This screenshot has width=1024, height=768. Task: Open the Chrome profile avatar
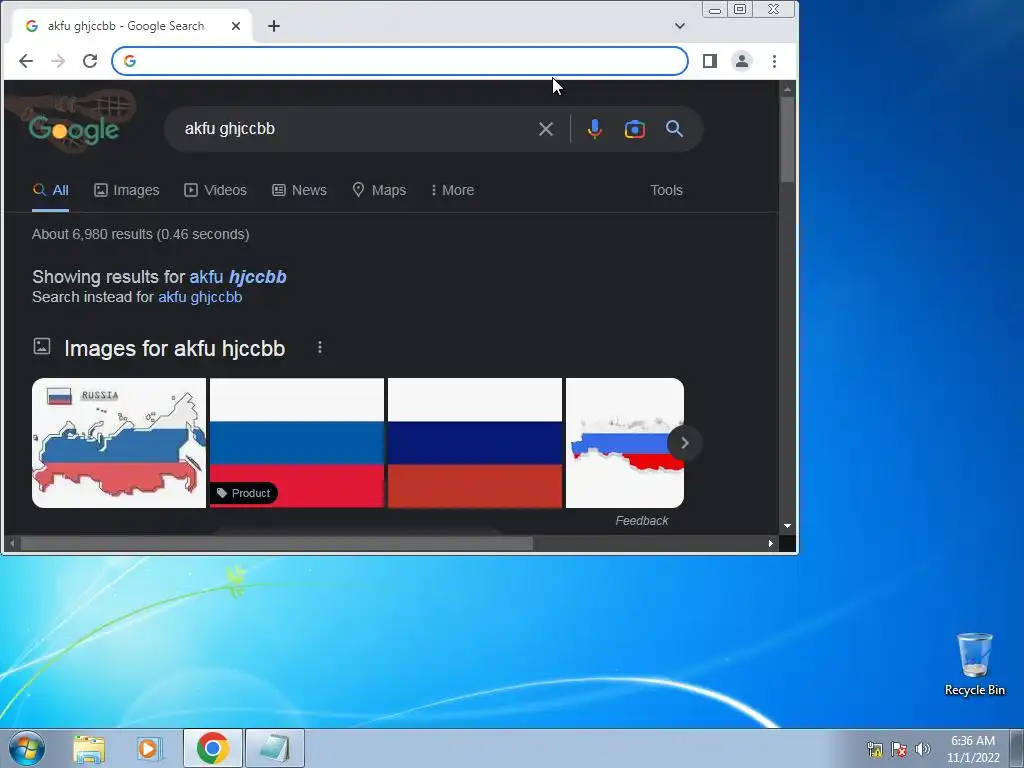[742, 61]
